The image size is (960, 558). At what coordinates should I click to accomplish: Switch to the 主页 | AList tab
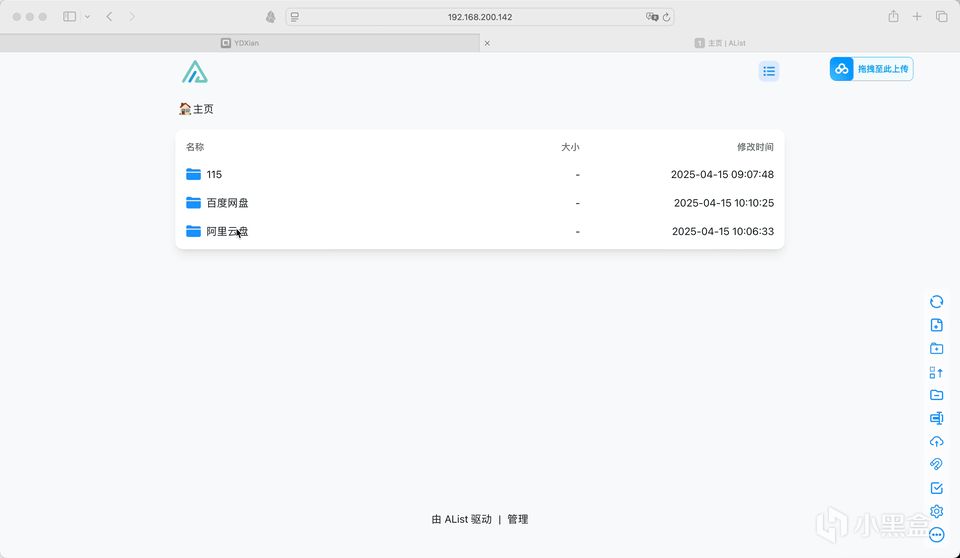point(720,43)
